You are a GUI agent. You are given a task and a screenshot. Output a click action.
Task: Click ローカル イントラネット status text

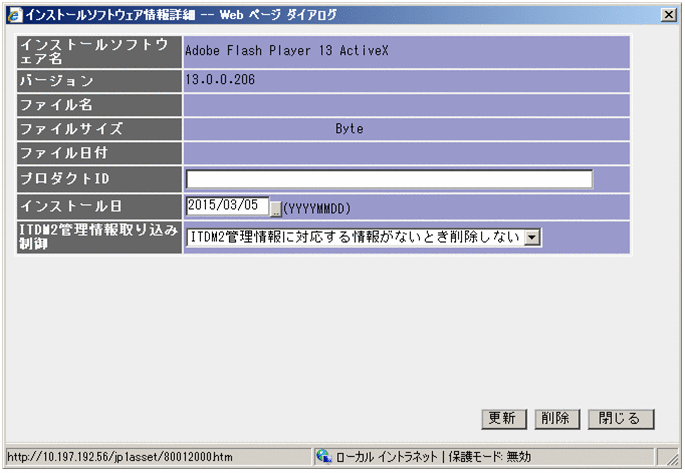(387, 457)
